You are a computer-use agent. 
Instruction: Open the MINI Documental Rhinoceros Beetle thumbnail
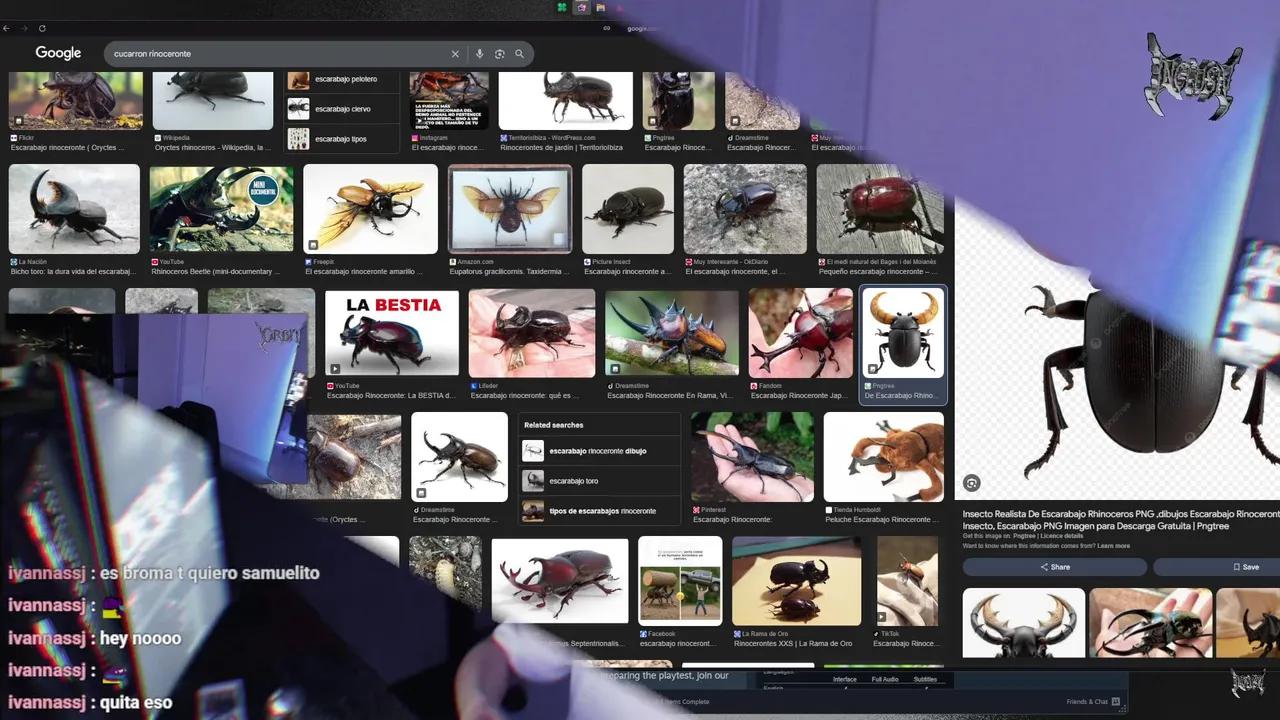(x=222, y=208)
